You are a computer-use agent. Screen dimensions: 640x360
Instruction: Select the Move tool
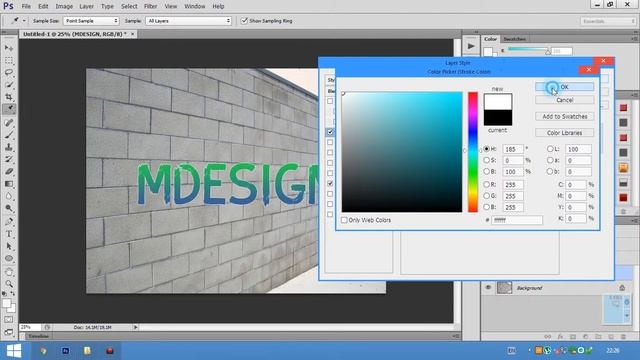[9, 48]
